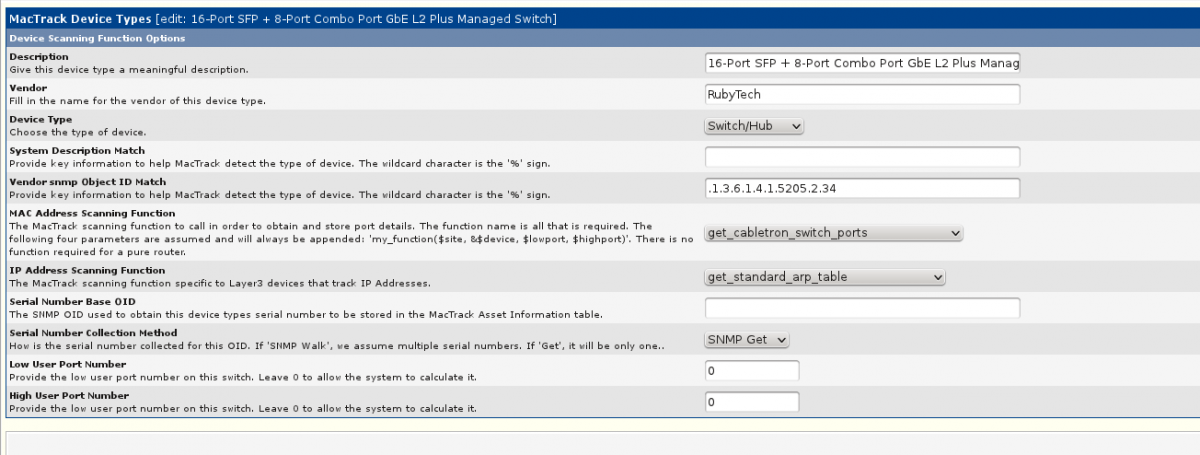Click the Vendor snmp Object ID Match label
1200x455 pixels.
[x=87, y=182]
